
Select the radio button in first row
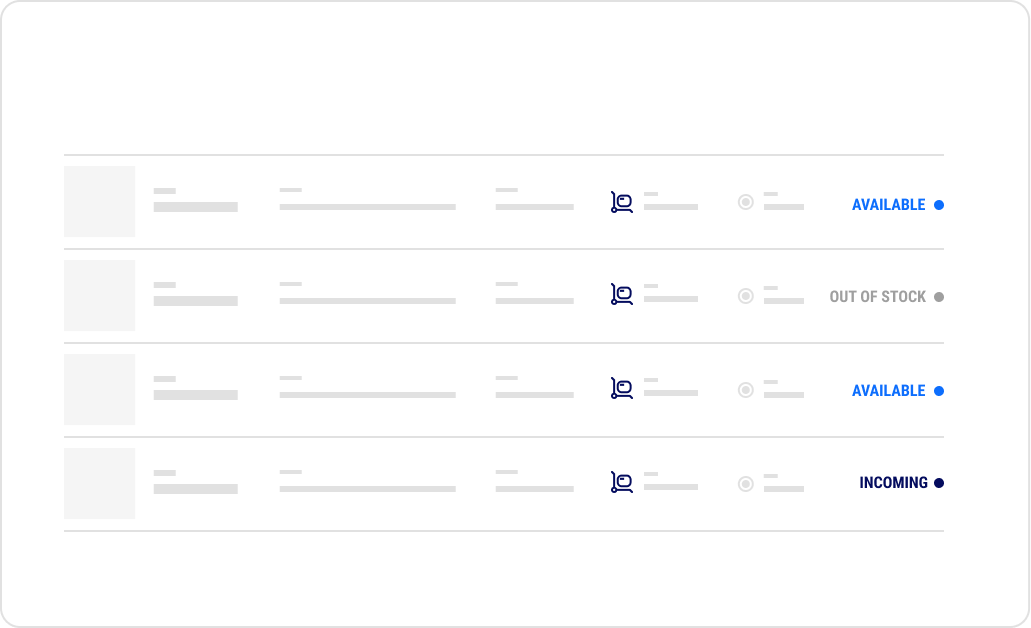pyautogui.click(x=746, y=202)
